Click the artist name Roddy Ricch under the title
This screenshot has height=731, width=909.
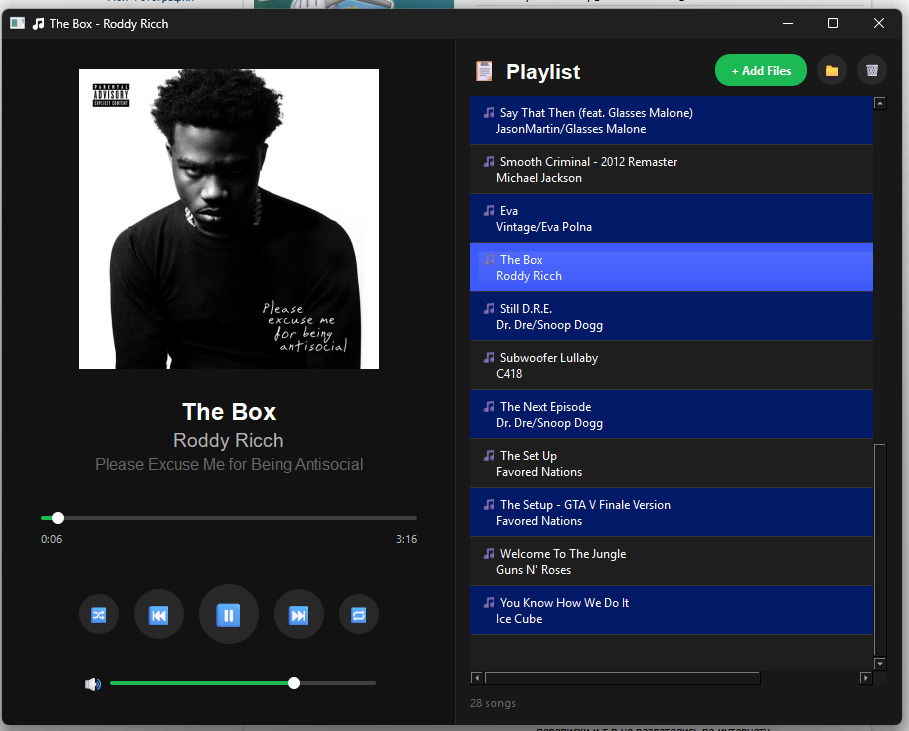(x=228, y=441)
